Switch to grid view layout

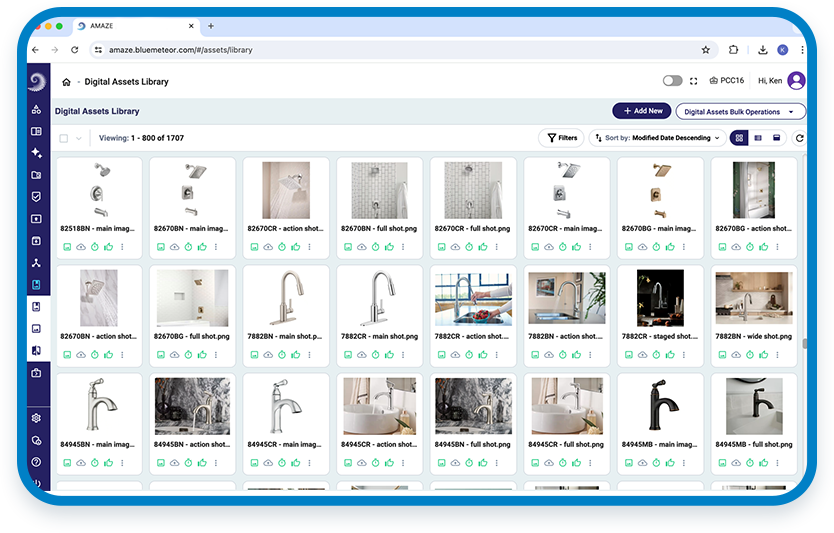pyautogui.click(x=739, y=138)
